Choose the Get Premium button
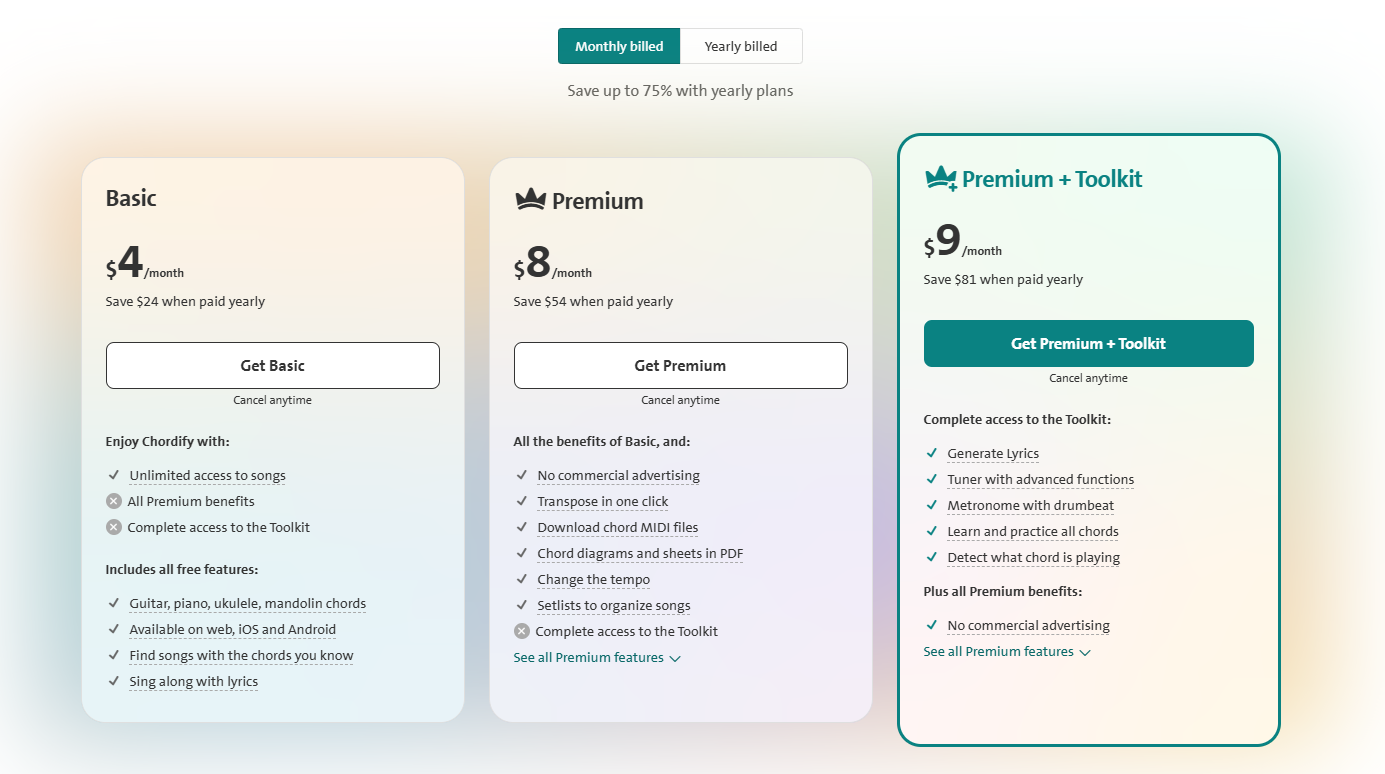The width and height of the screenshot is (1385, 774). [681, 365]
